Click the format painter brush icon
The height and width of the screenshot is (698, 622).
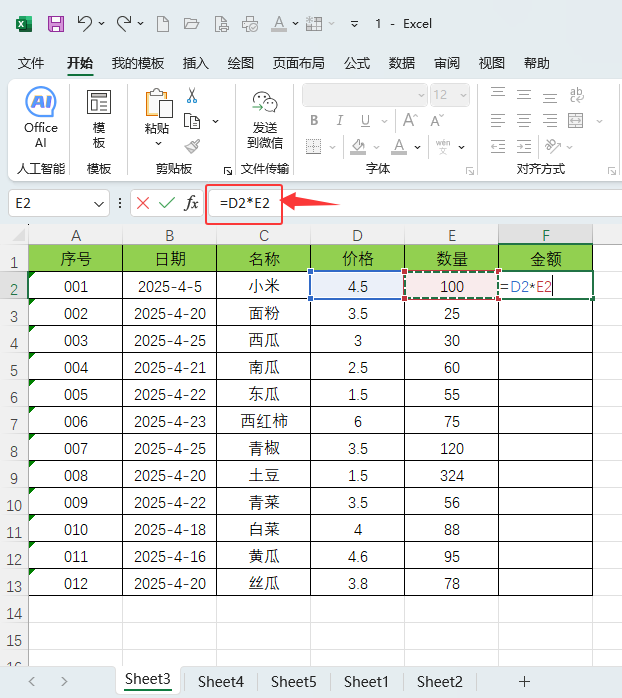(x=192, y=146)
